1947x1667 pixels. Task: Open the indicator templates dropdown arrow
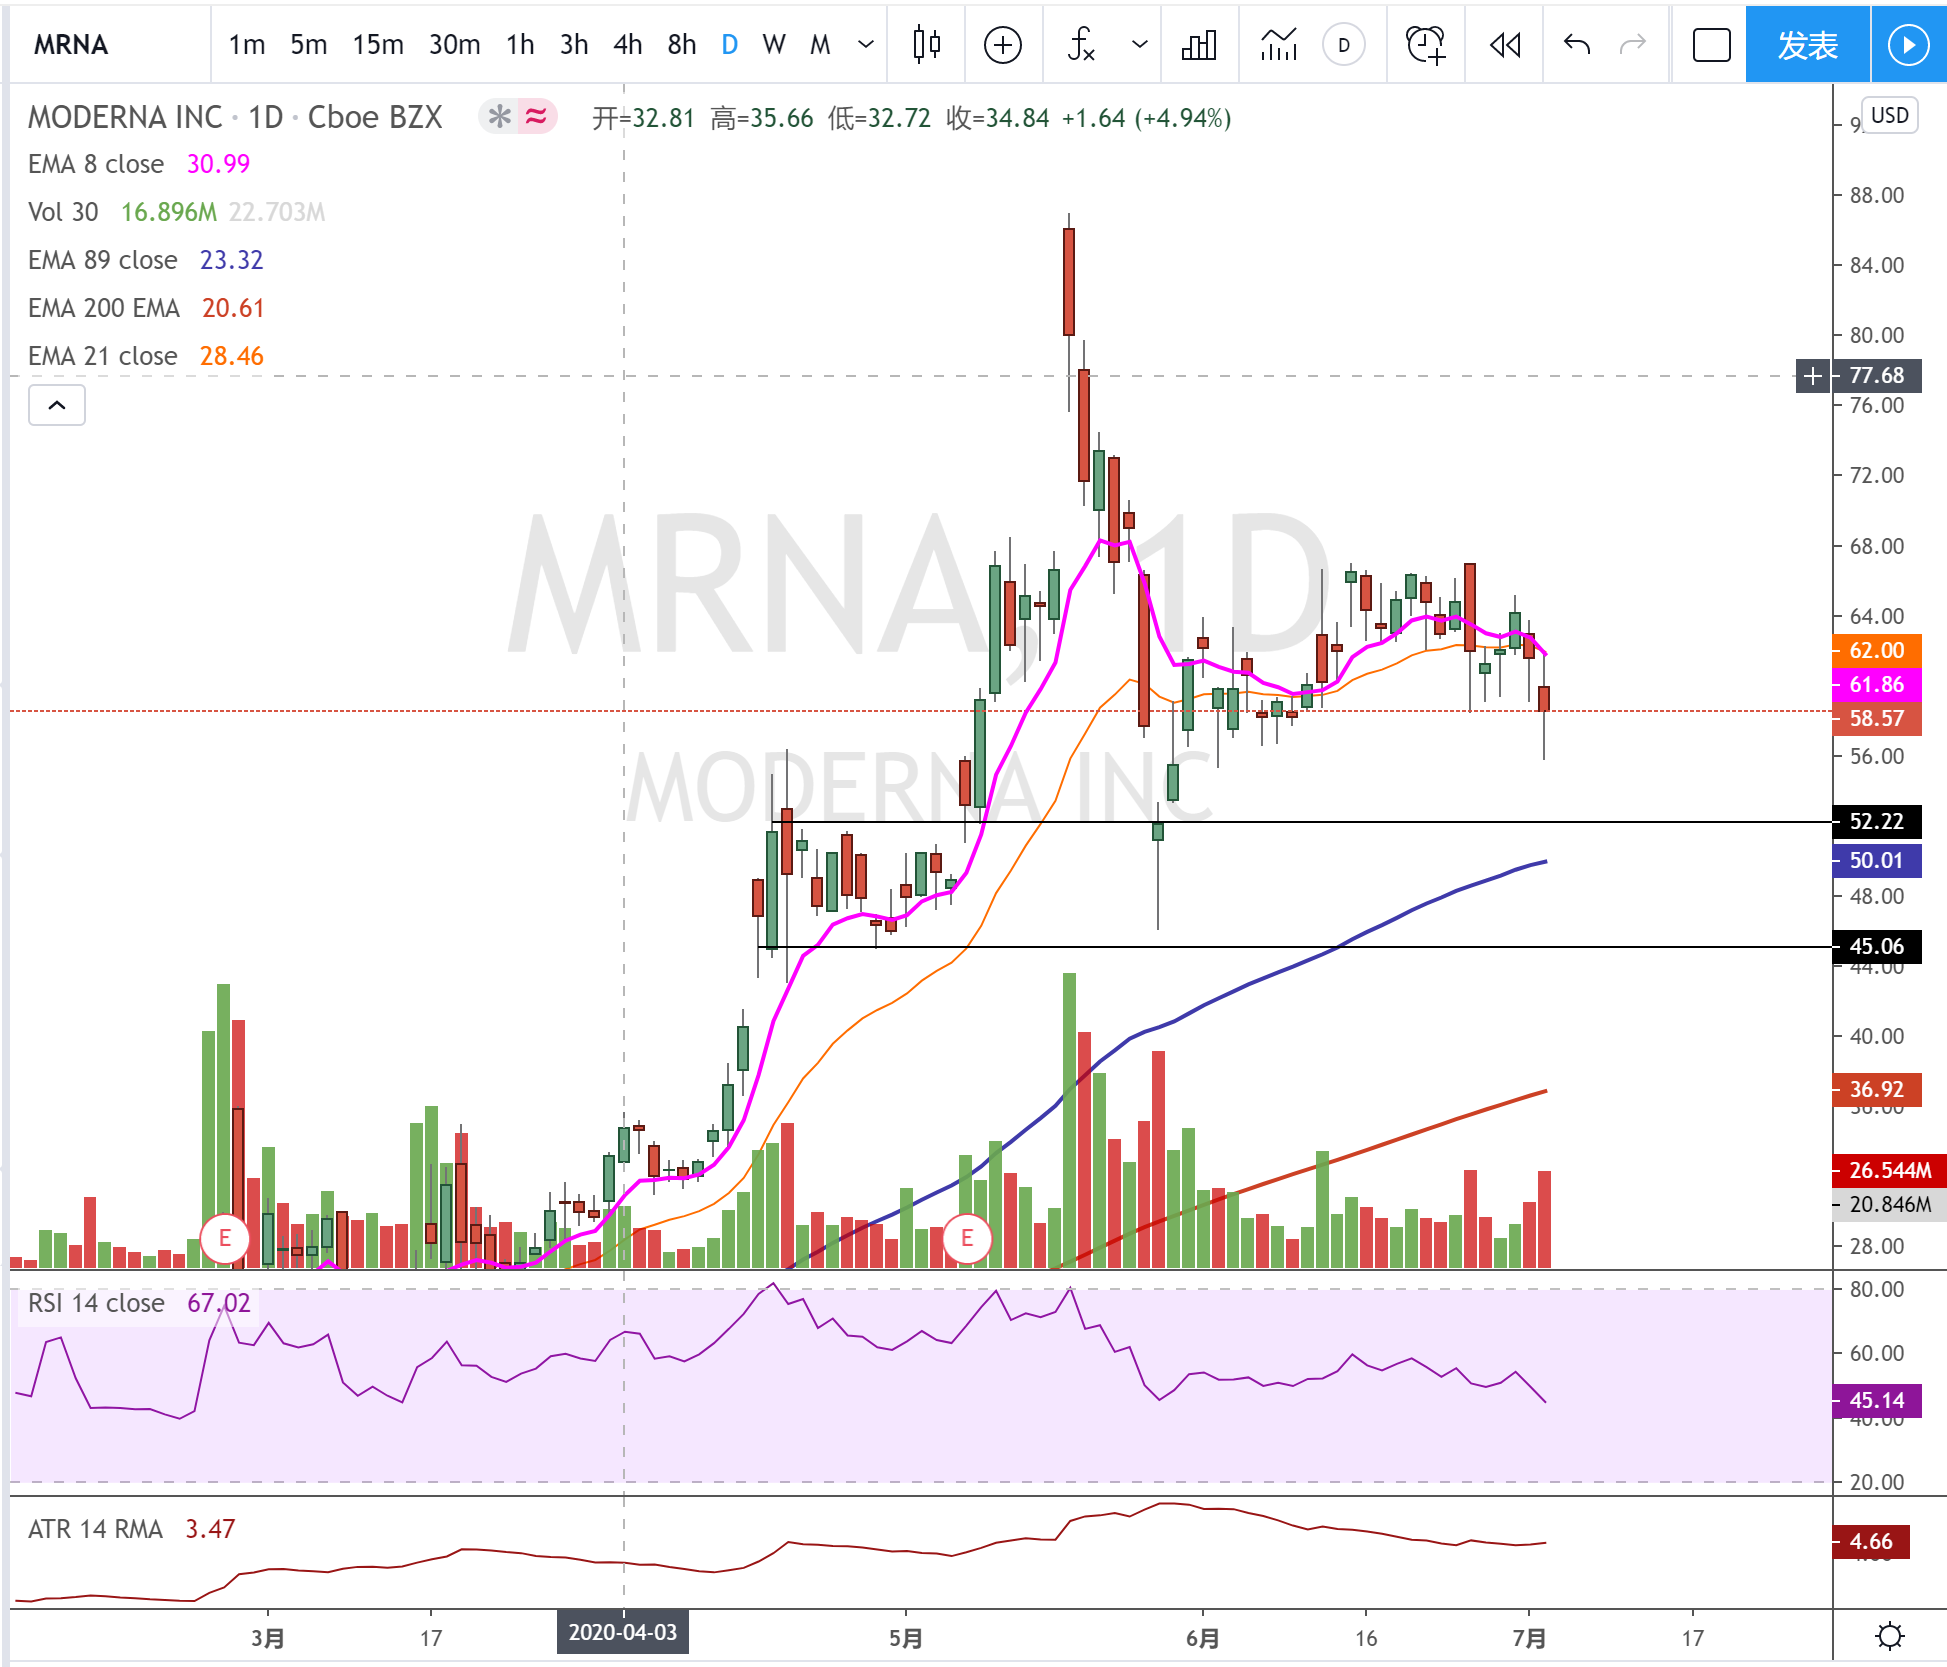click(x=1139, y=45)
